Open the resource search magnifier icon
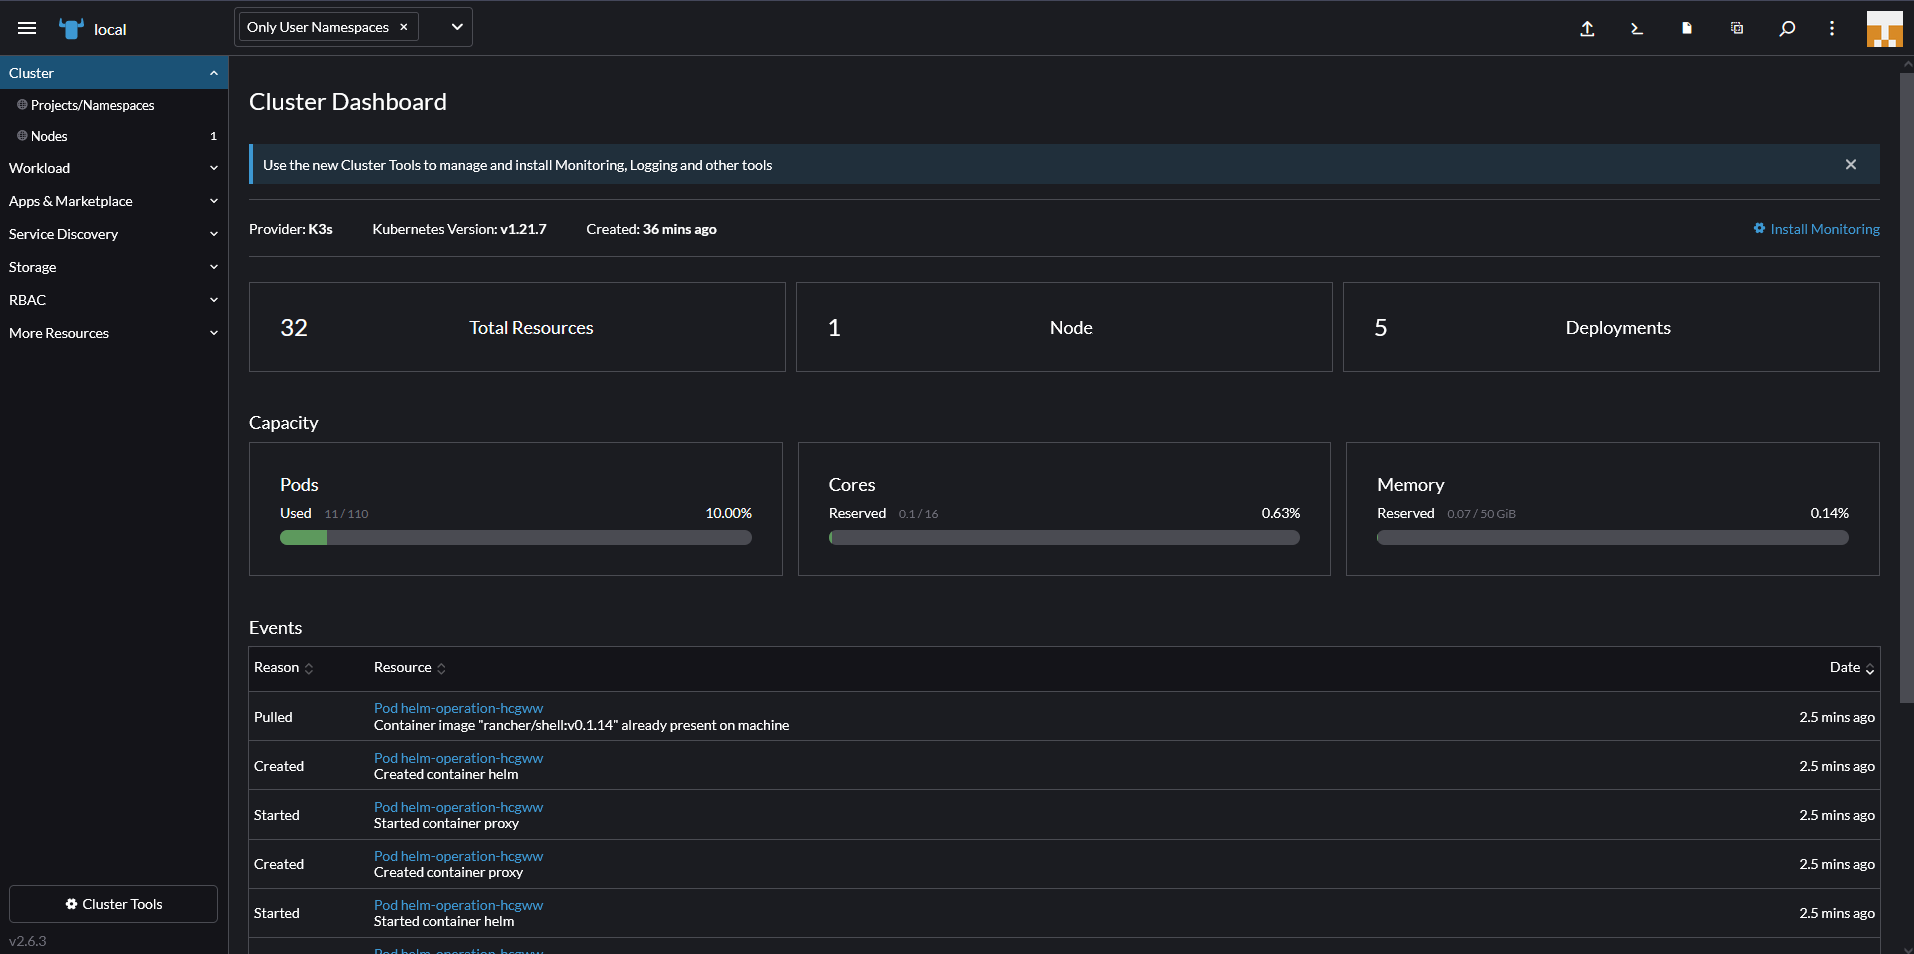This screenshot has height=954, width=1914. 1787,28
